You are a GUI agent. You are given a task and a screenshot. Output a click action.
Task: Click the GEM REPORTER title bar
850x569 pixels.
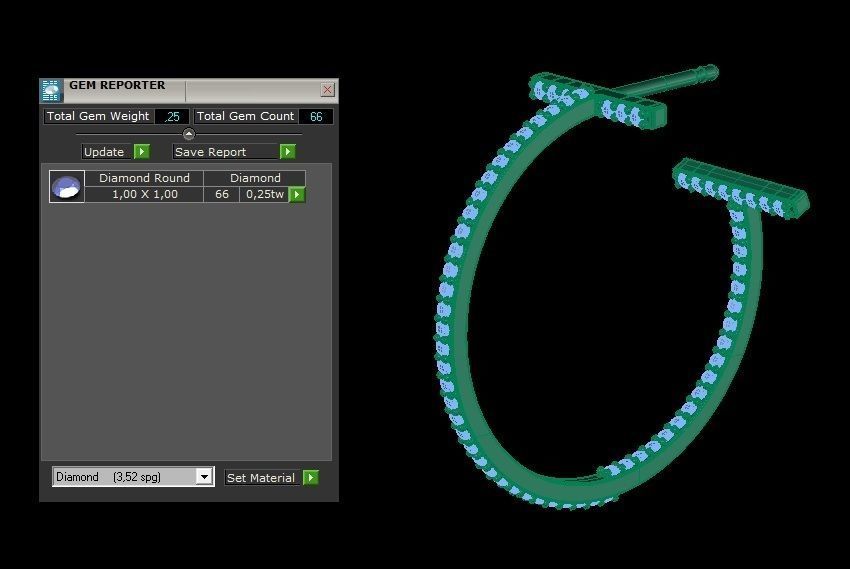[x=190, y=90]
